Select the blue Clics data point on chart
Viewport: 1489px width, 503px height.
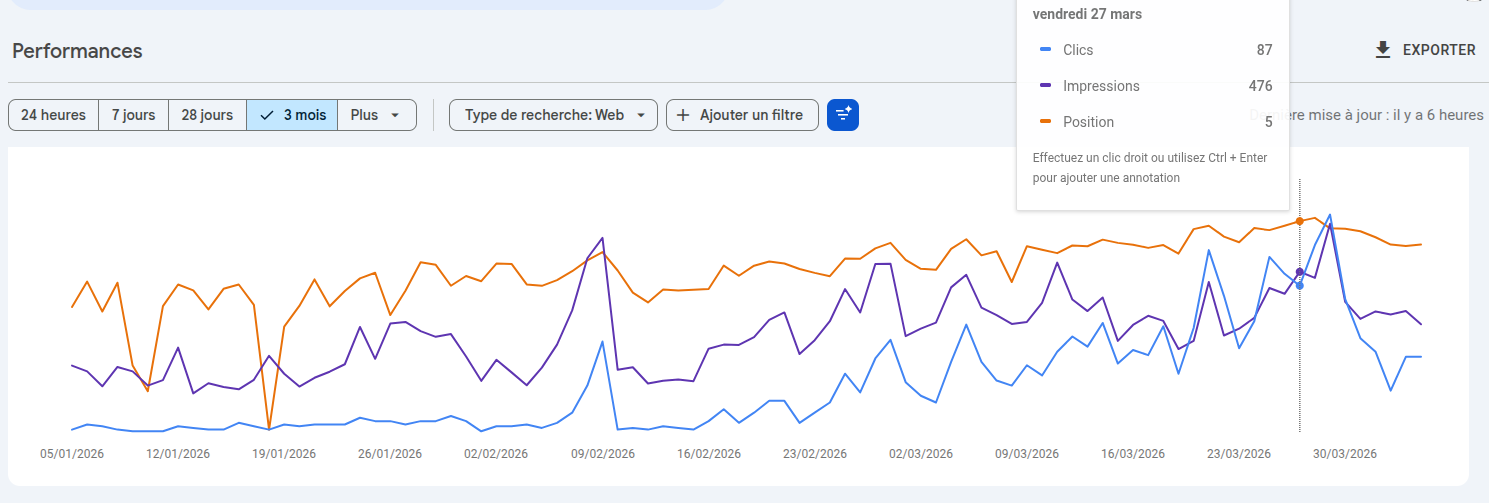pos(1299,286)
